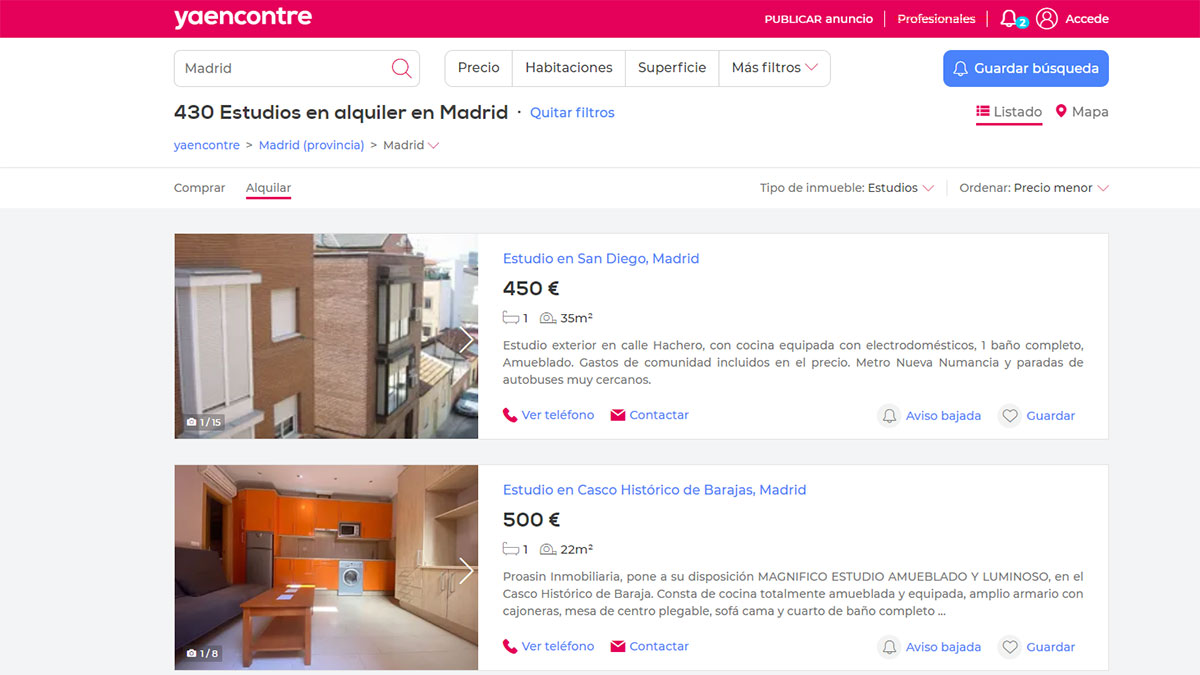Click Guardar búsqueda button
The image size is (1200, 675).
(1026, 68)
